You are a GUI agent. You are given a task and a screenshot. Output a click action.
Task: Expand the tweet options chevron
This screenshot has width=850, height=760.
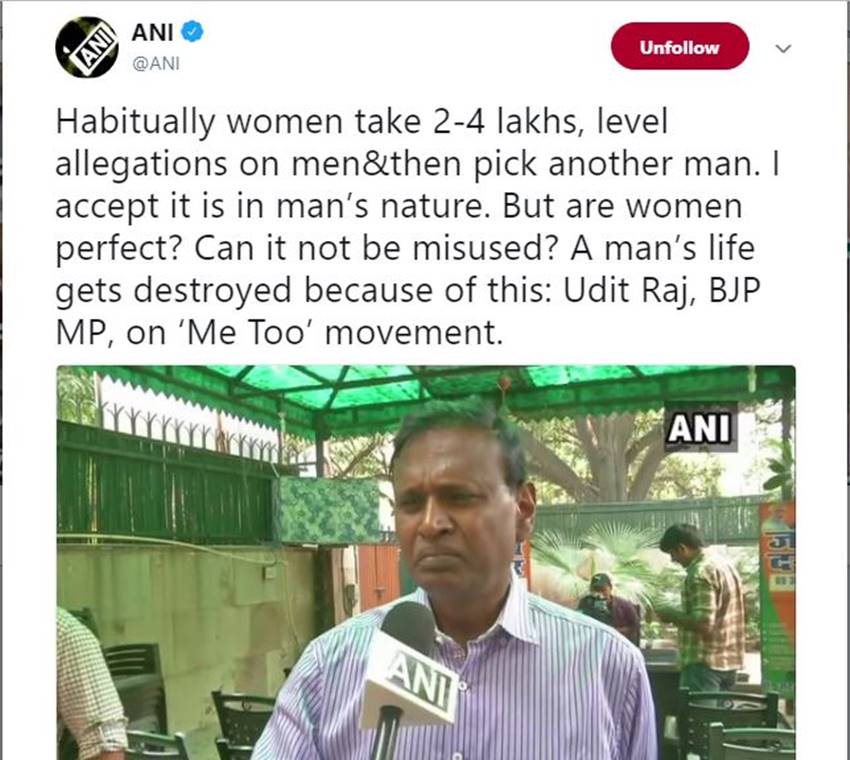783,47
